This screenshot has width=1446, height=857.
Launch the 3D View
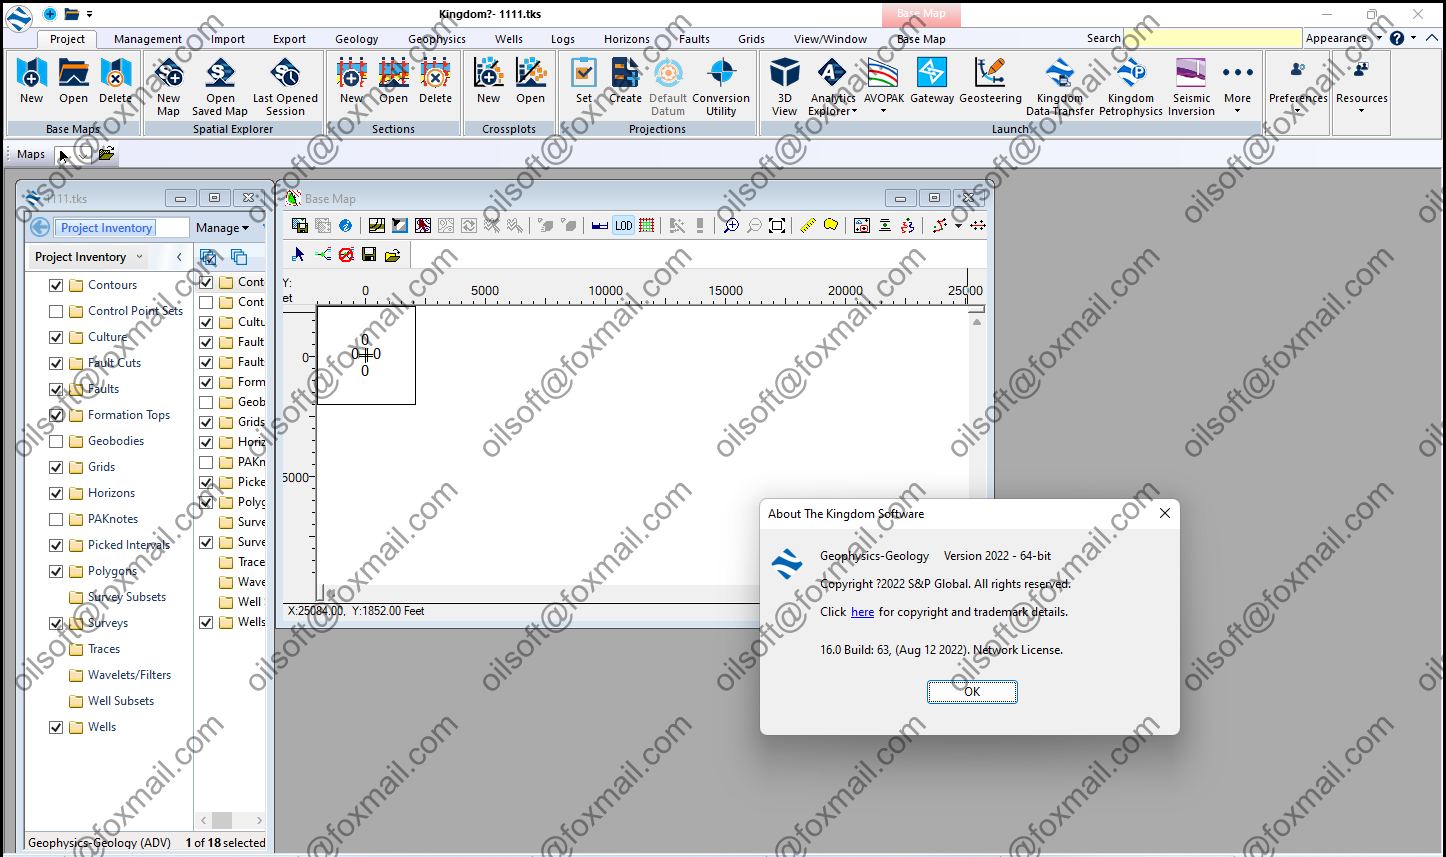coord(785,85)
